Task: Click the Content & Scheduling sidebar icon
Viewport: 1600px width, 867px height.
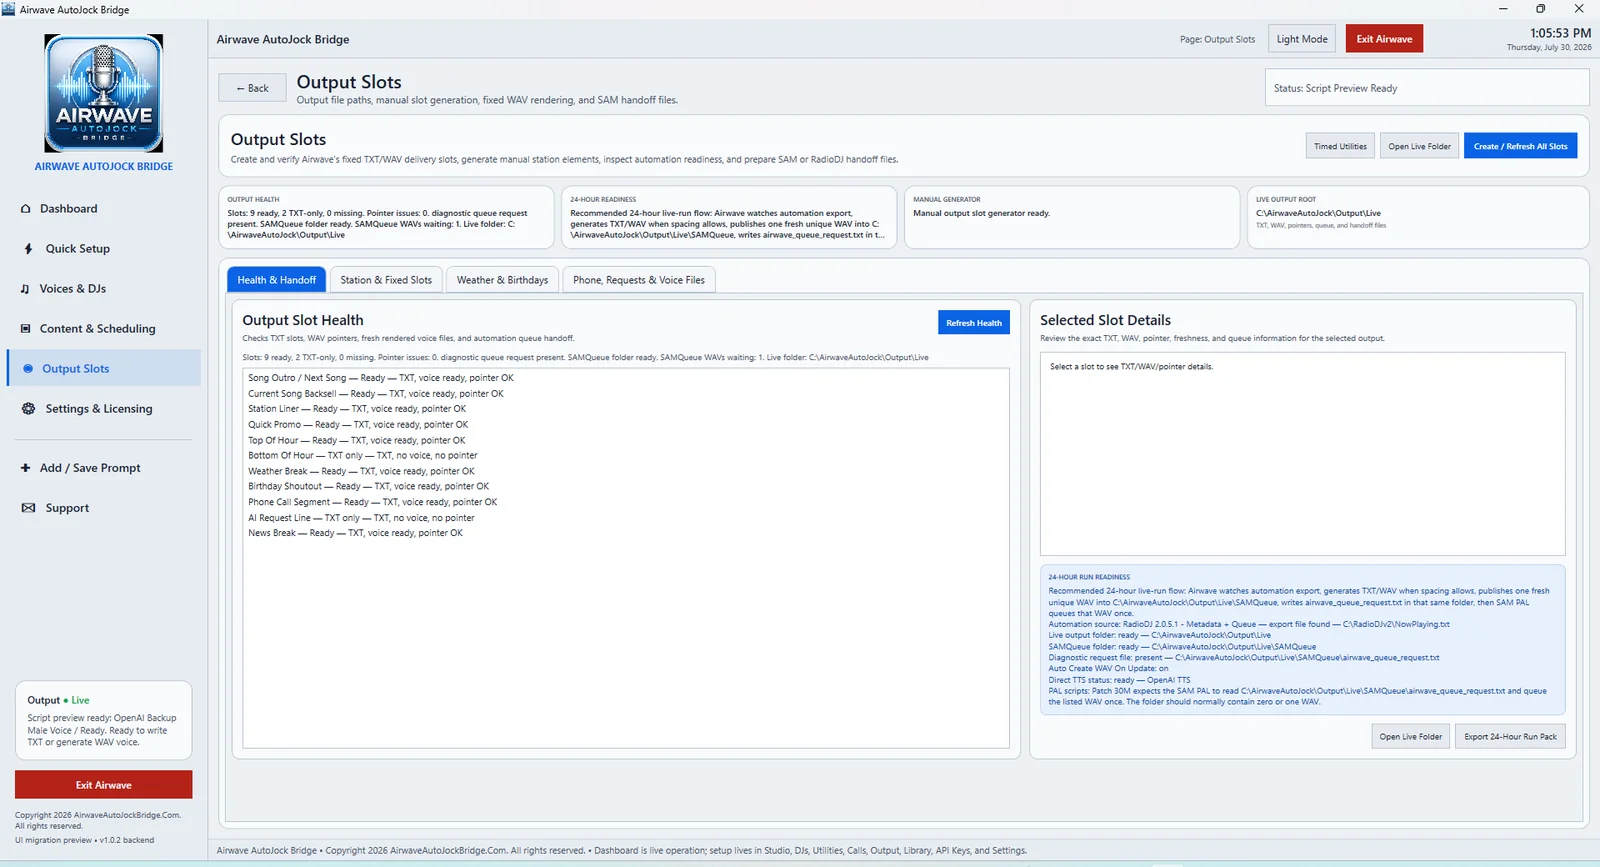Action: [x=26, y=329]
